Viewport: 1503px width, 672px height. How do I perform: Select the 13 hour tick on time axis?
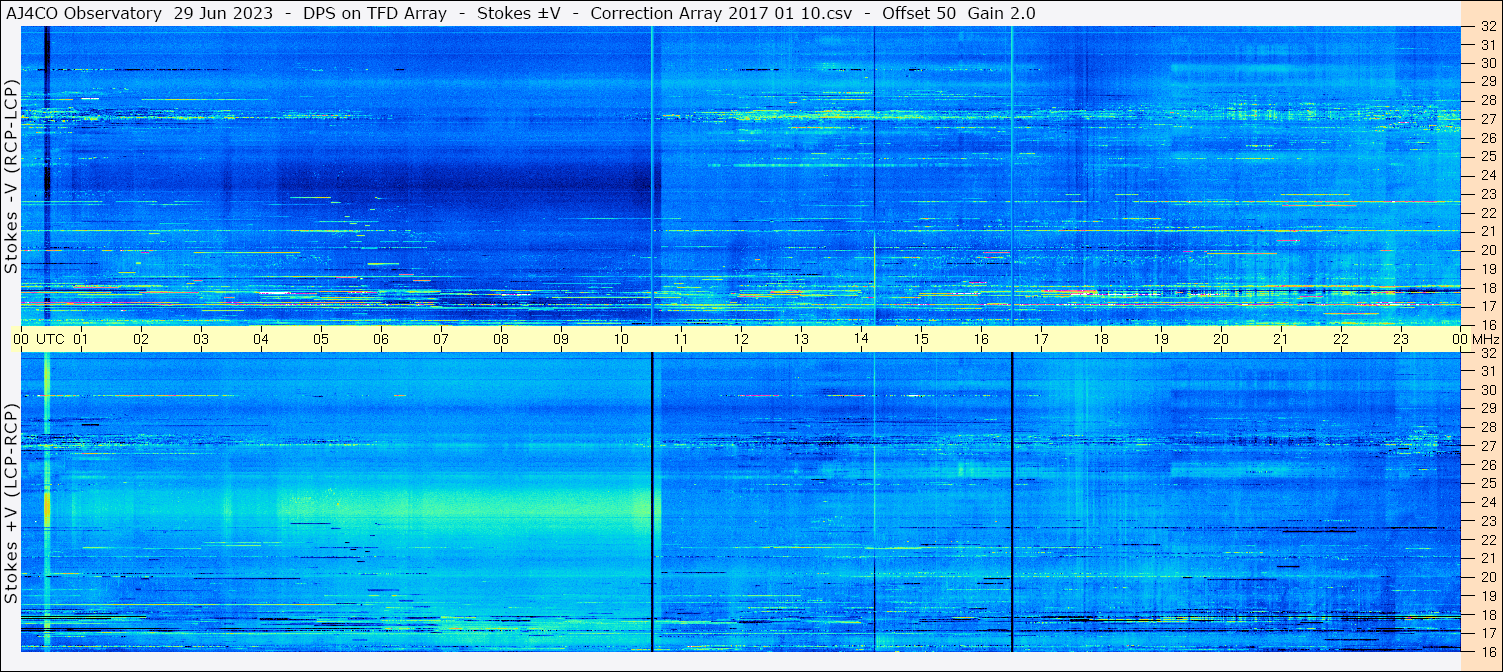[801, 339]
